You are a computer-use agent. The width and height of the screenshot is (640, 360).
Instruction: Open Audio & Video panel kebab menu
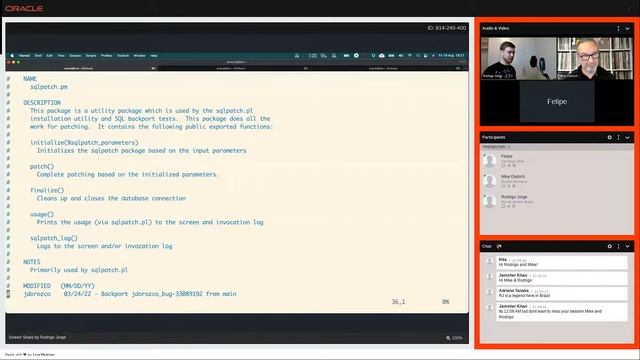618,28
